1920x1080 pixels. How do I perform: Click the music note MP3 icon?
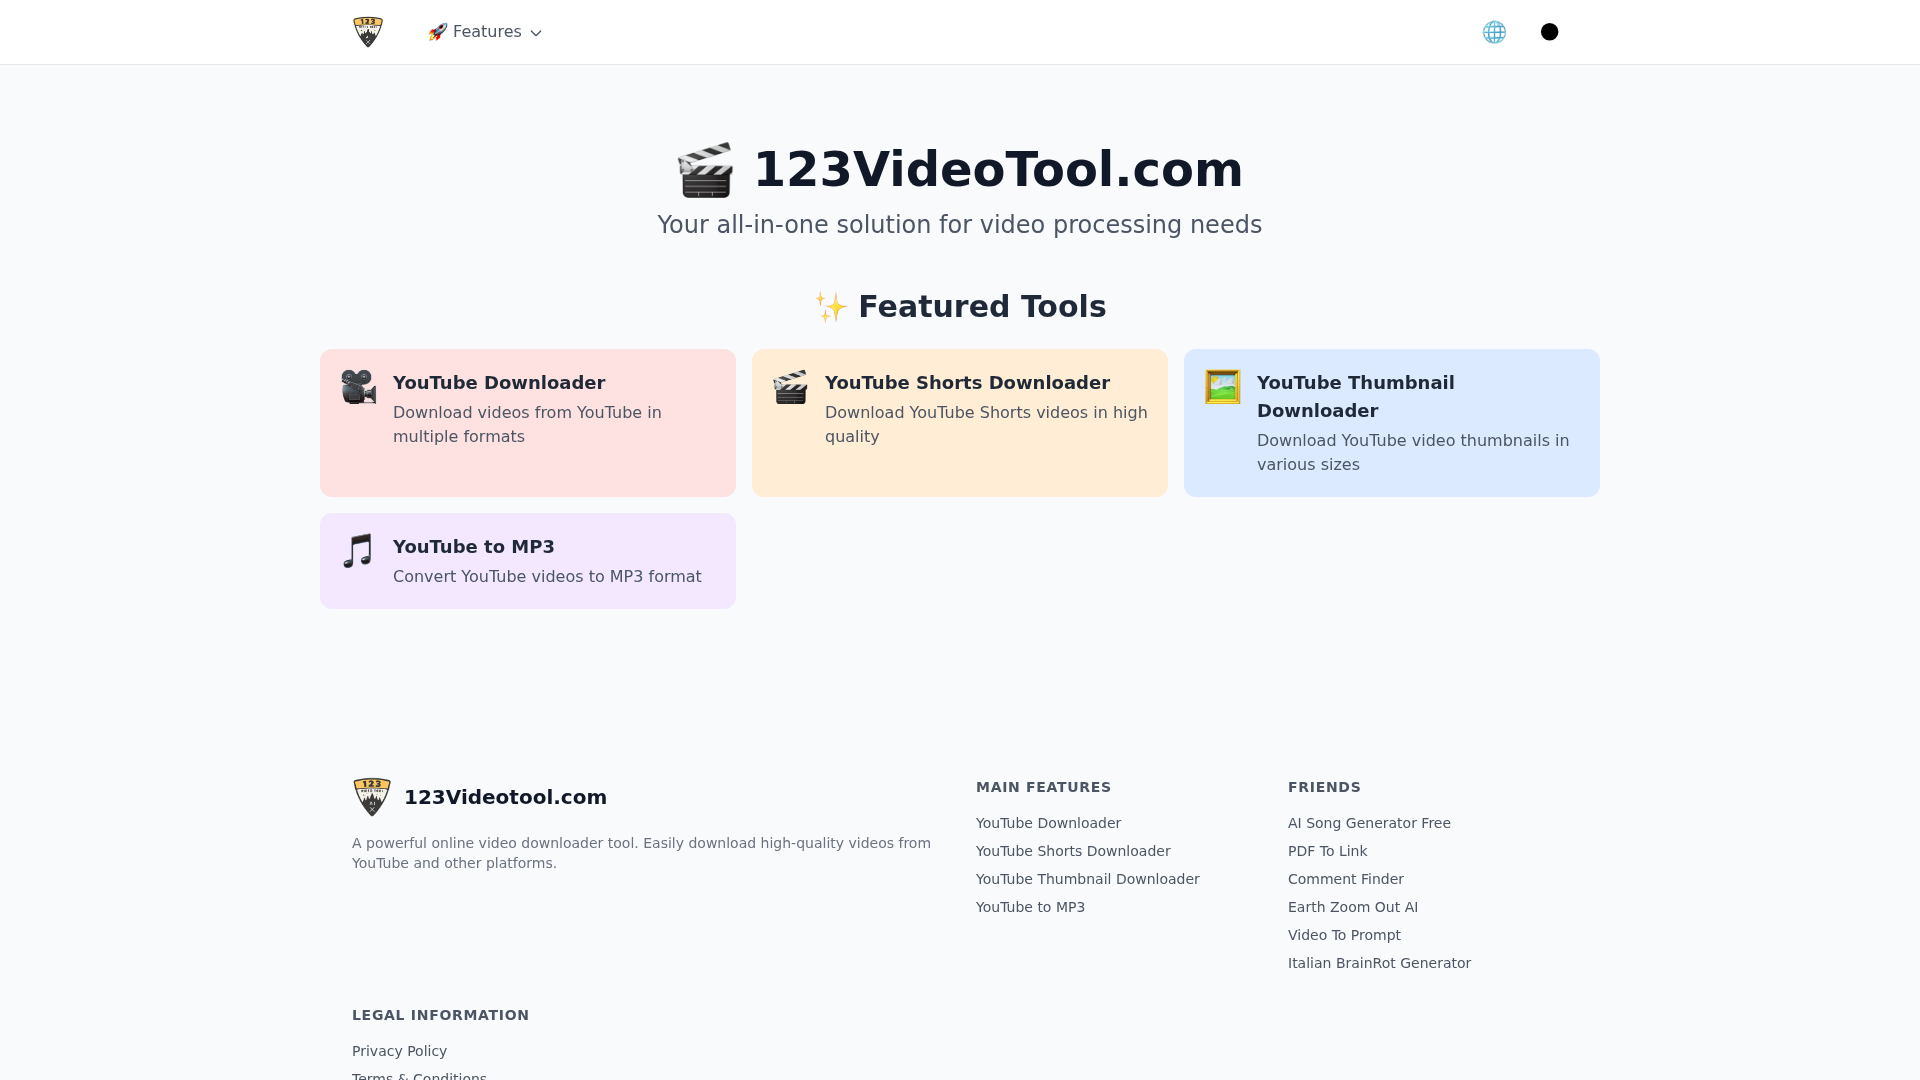(358, 551)
